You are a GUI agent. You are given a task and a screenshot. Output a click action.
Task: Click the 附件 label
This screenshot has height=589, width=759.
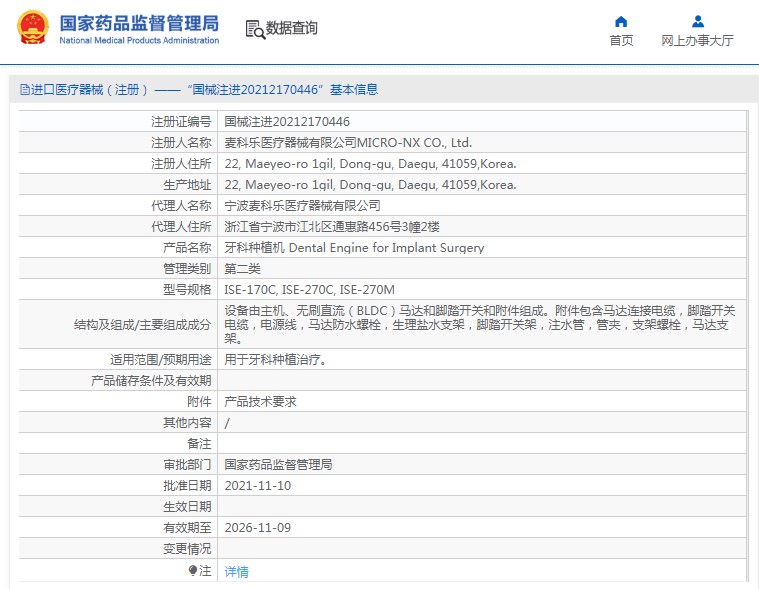pos(199,402)
